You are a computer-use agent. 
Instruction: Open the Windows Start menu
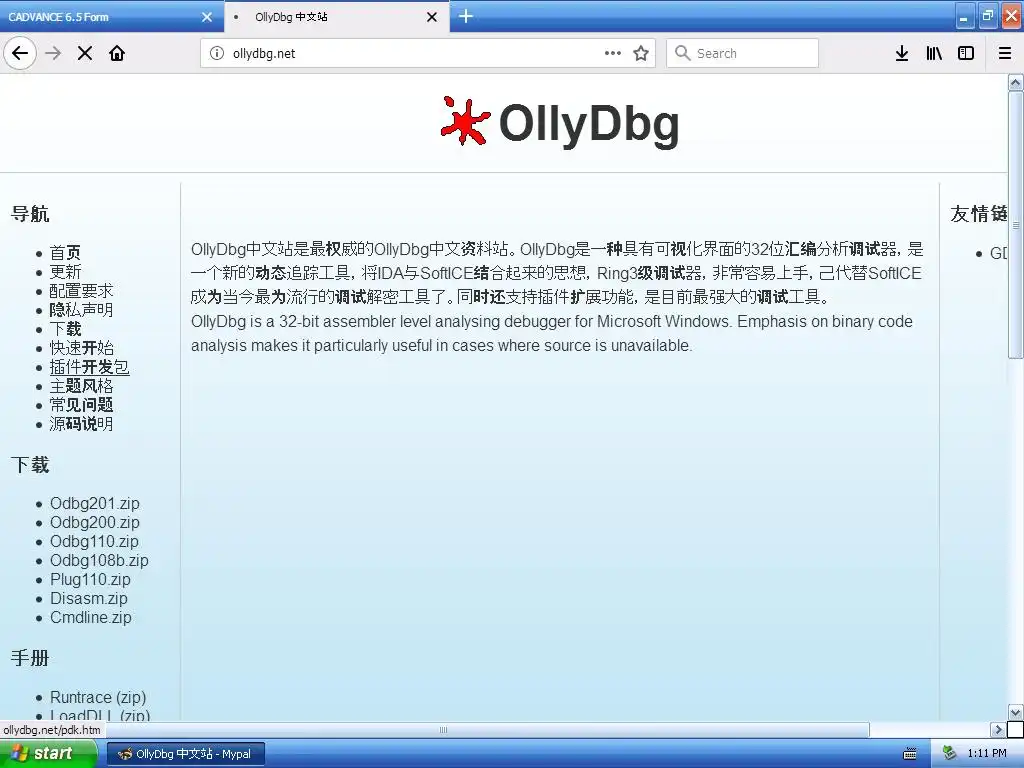(x=49, y=754)
